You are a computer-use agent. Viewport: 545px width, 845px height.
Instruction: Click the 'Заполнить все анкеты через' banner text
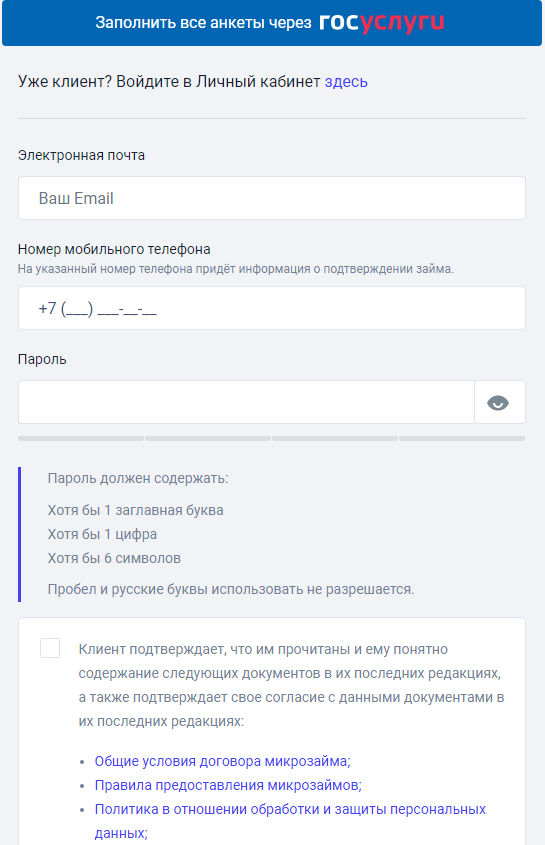pyautogui.click(x=203, y=23)
